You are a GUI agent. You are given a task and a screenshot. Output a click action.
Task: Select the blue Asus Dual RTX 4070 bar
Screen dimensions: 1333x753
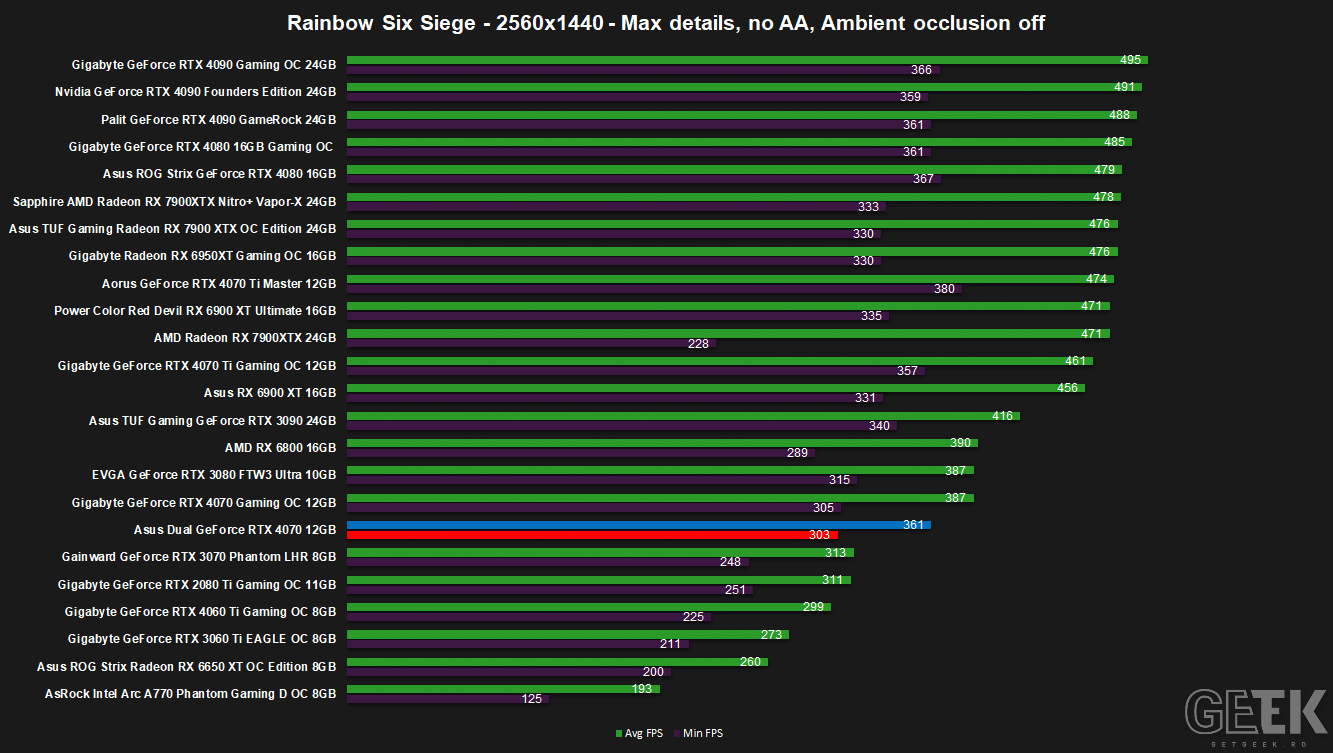click(639, 525)
